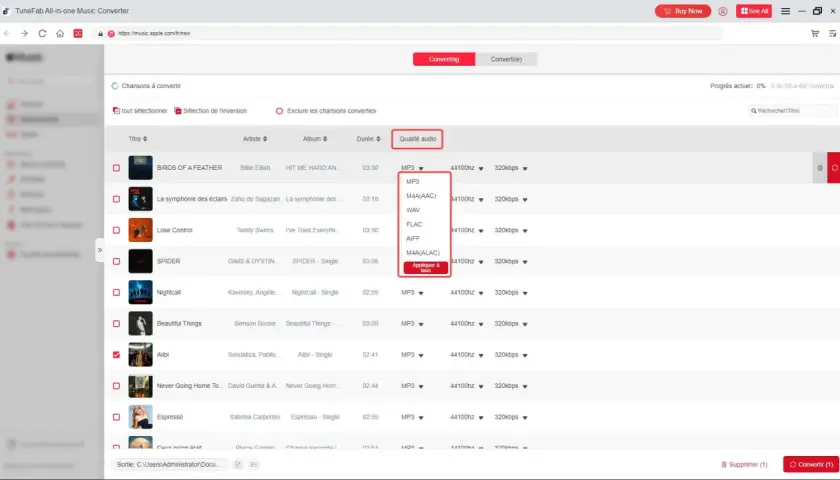840x480 pixels.
Task: Click the Rechercher(Titre) search field
Action: 792,111
